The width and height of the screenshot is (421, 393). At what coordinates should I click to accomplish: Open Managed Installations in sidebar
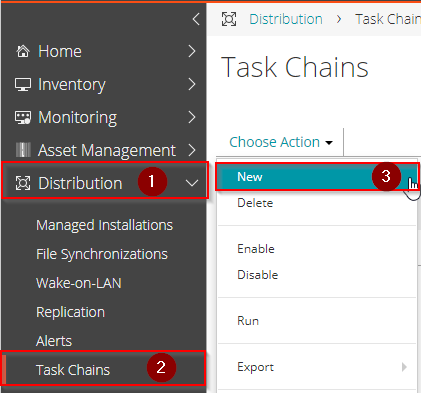[x=104, y=225]
